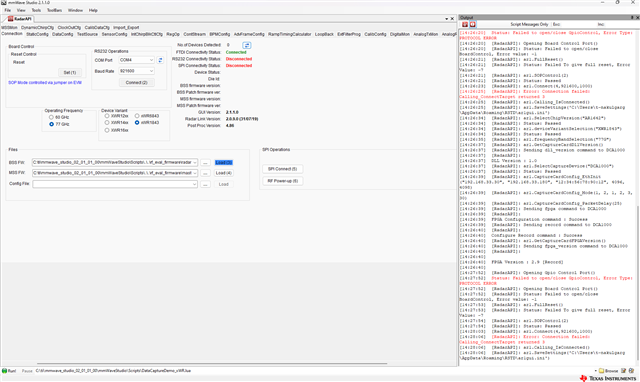The width and height of the screenshot is (640, 382).
Task: Click the SOP Mode controlled via jumper text
Action: 45,82
